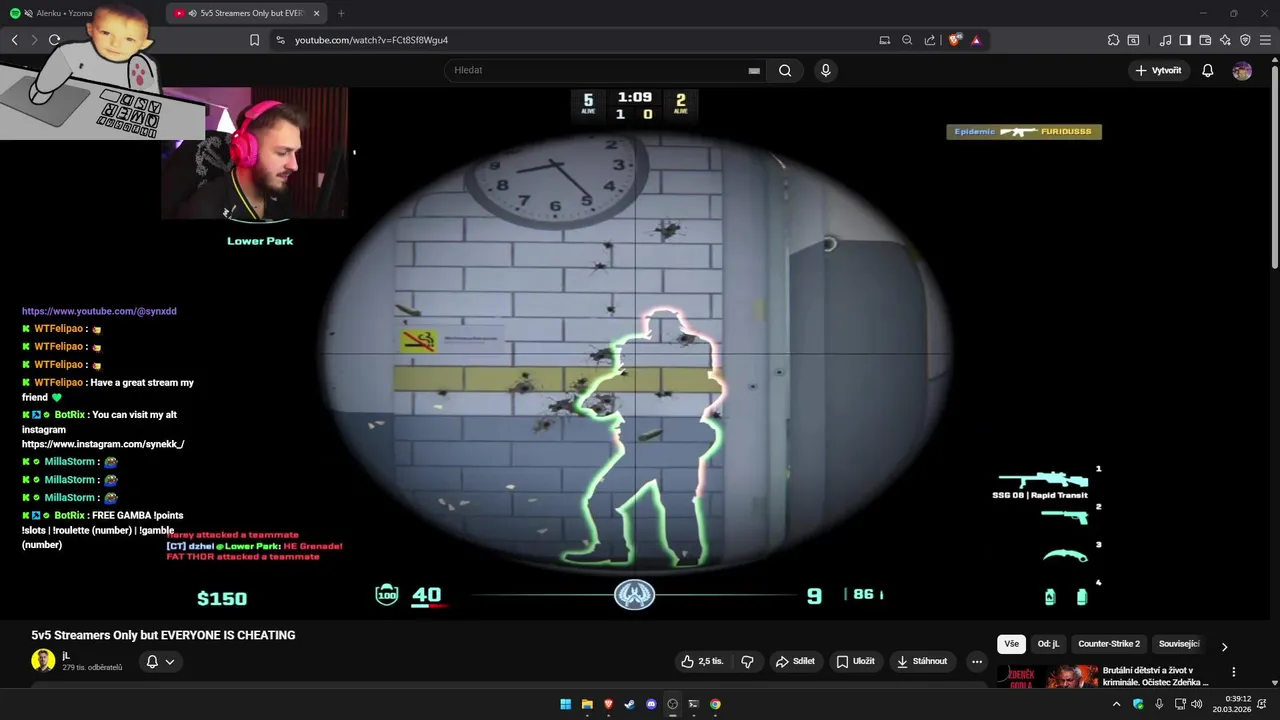Open Discord from the taskbar
This screenshot has width=1280, height=720.
tap(651, 704)
